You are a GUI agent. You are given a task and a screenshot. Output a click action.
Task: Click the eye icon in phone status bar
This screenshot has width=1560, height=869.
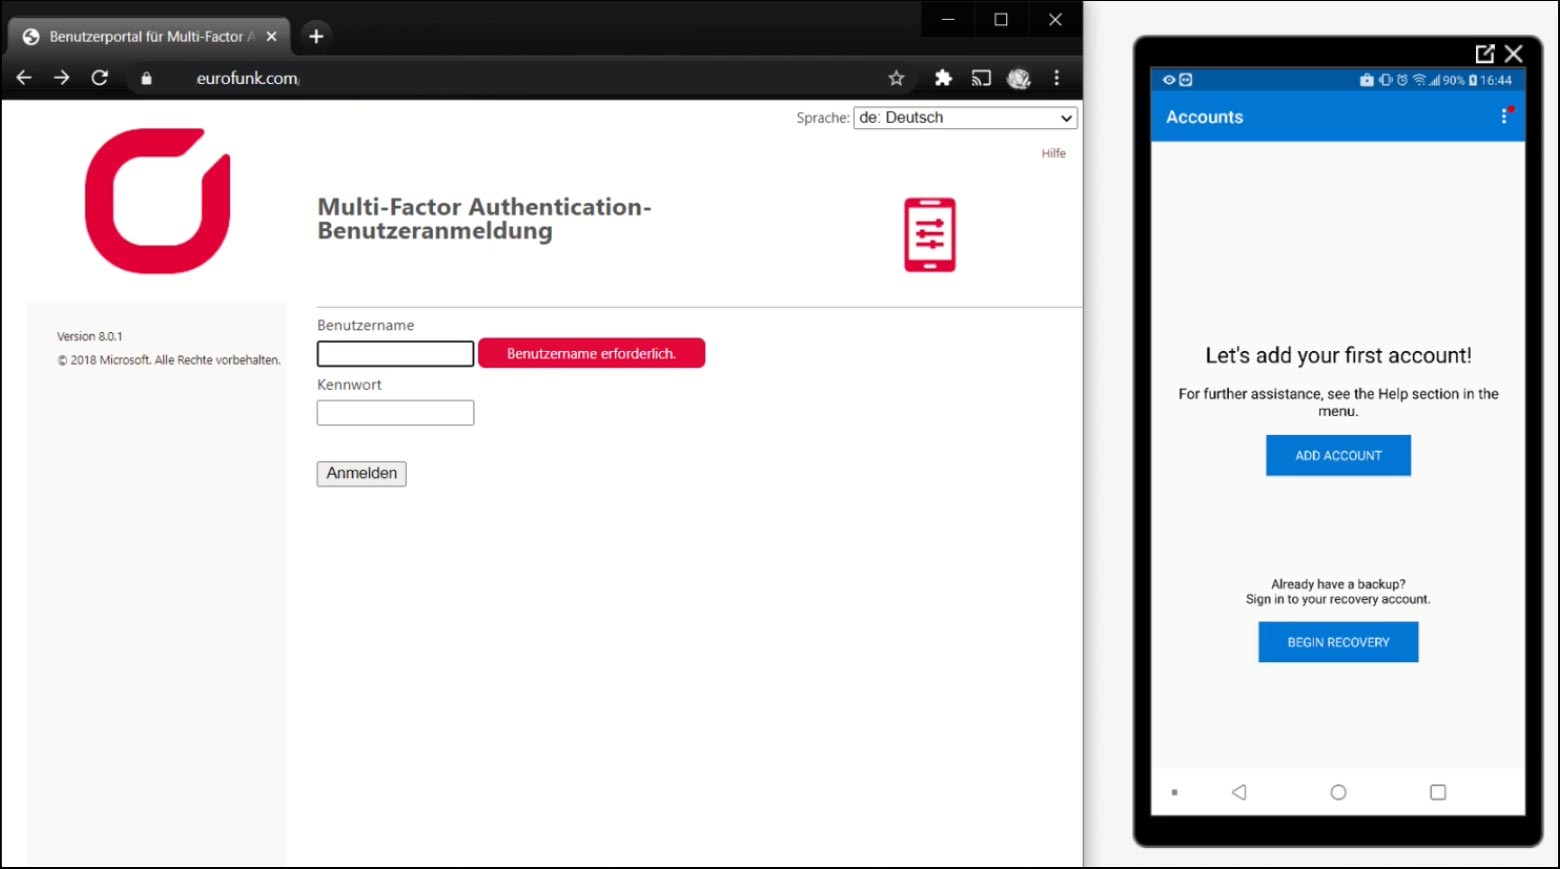[1169, 80]
